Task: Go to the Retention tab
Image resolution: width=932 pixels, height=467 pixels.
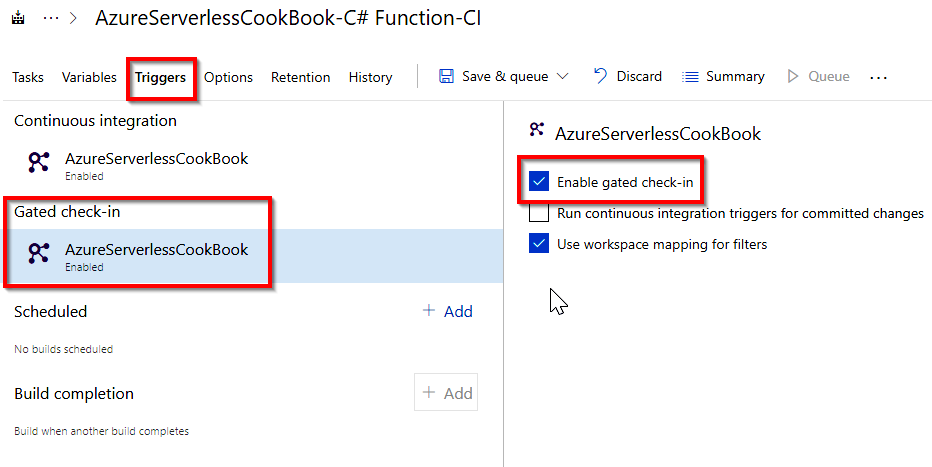Action: (300, 77)
